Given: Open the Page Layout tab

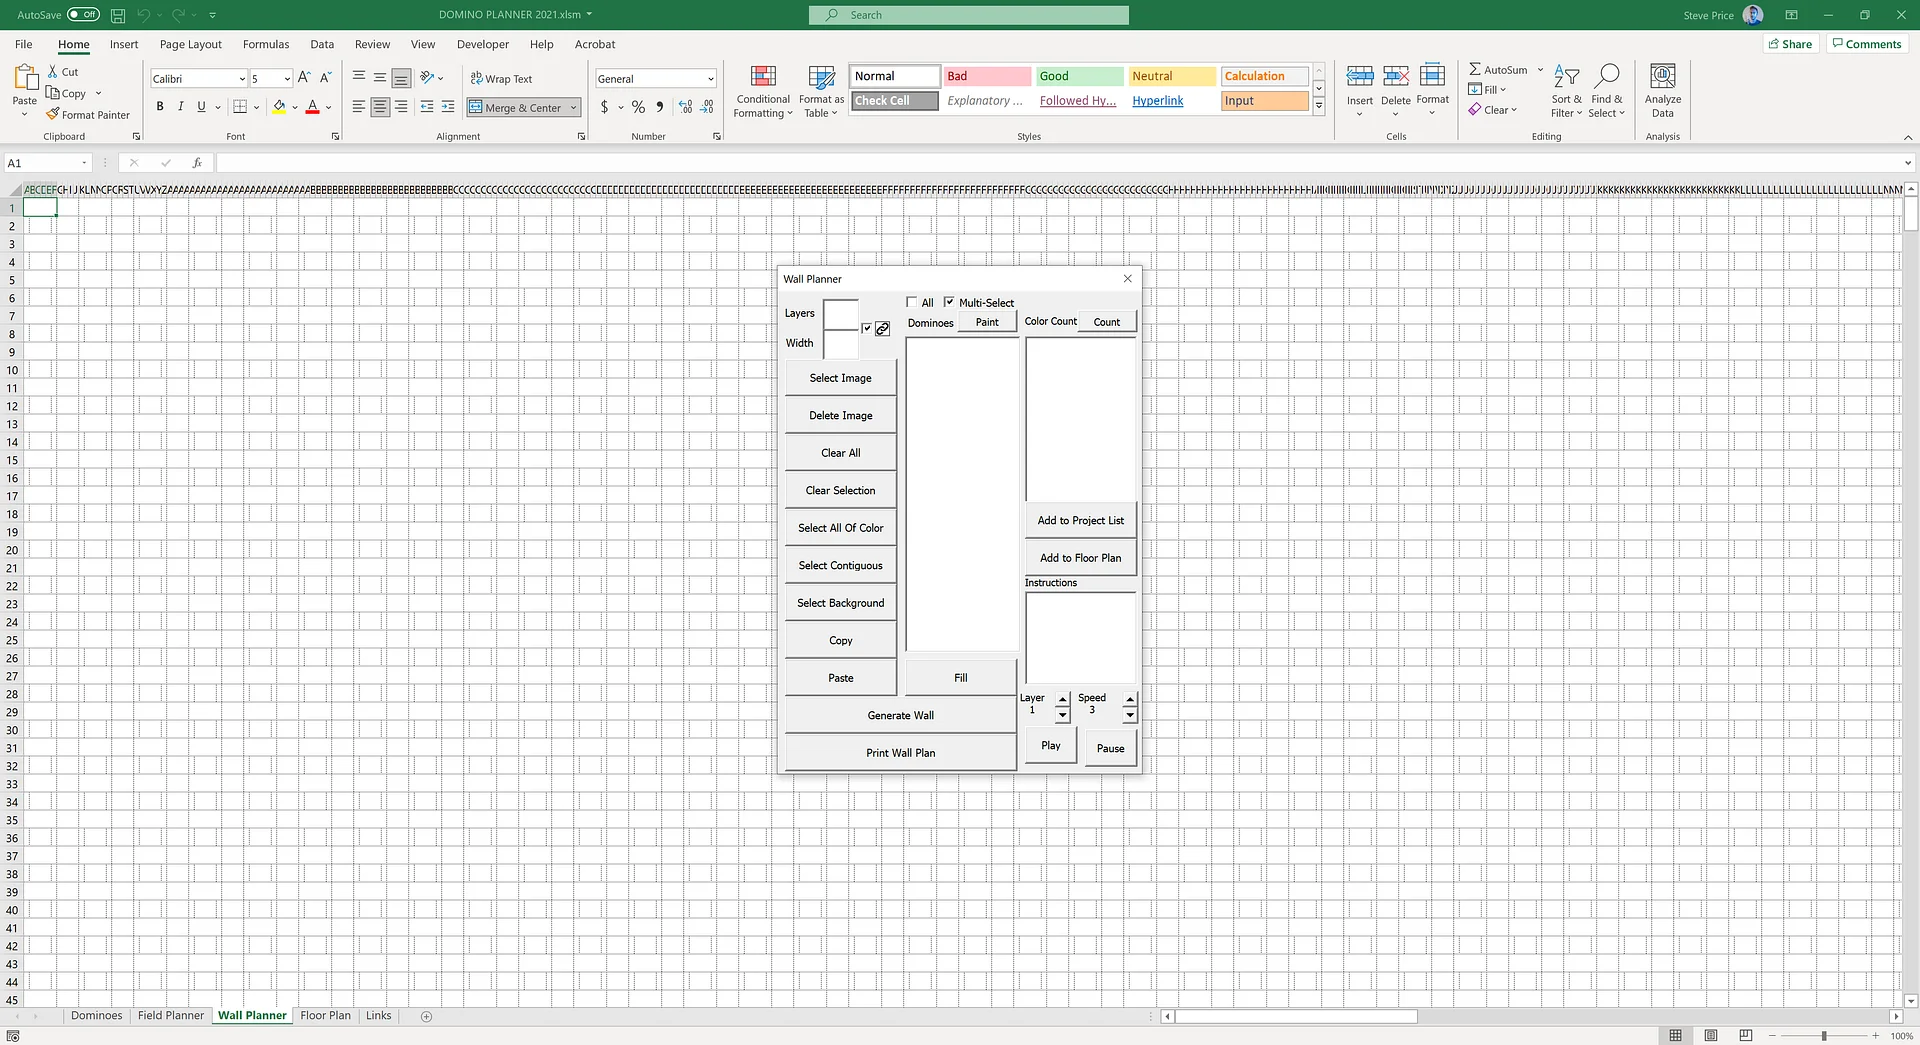Looking at the screenshot, I should point(191,44).
